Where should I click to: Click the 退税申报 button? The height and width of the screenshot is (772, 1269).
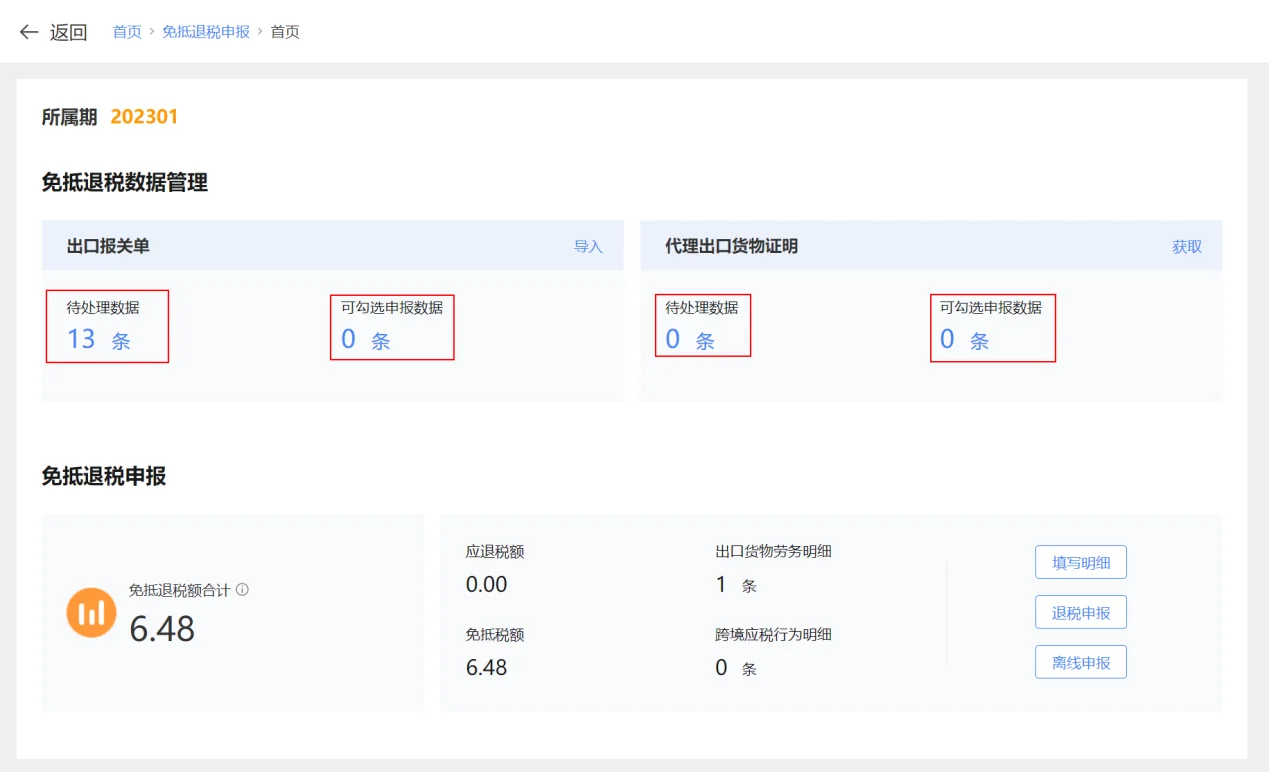[x=1080, y=612]
